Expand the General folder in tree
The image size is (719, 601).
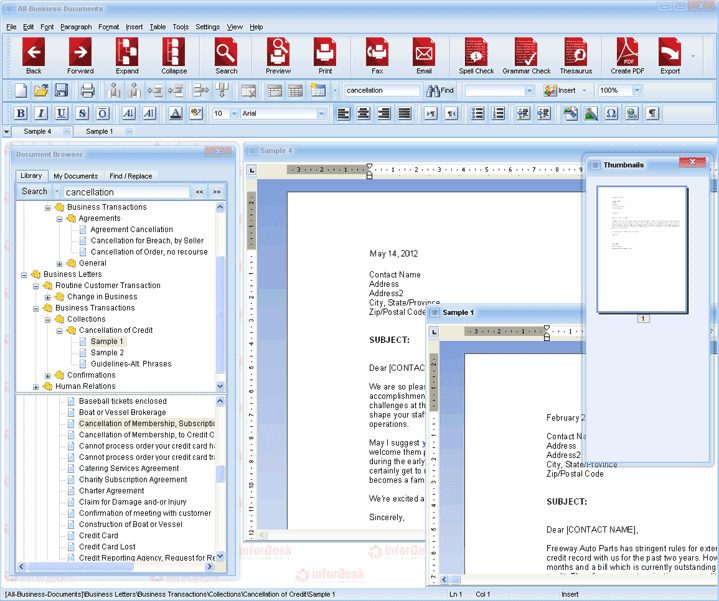(x=59, y=264)
